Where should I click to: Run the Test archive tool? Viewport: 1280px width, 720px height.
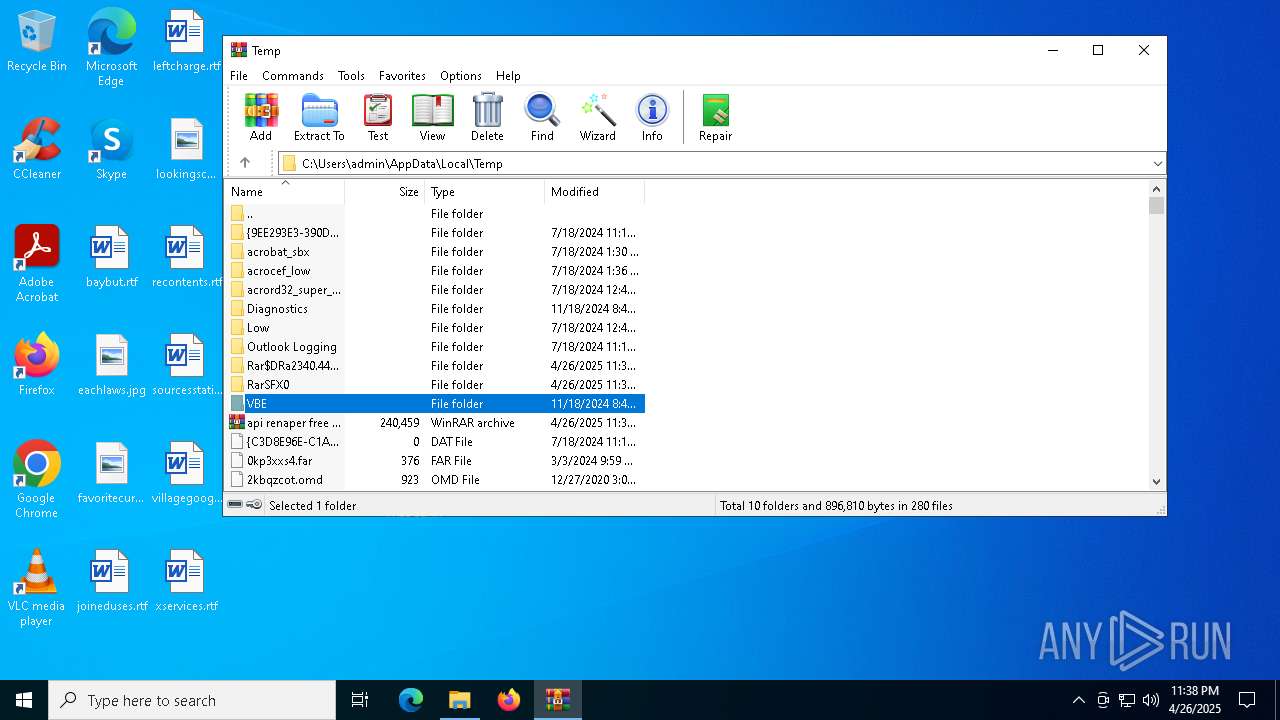coord(378,118)
